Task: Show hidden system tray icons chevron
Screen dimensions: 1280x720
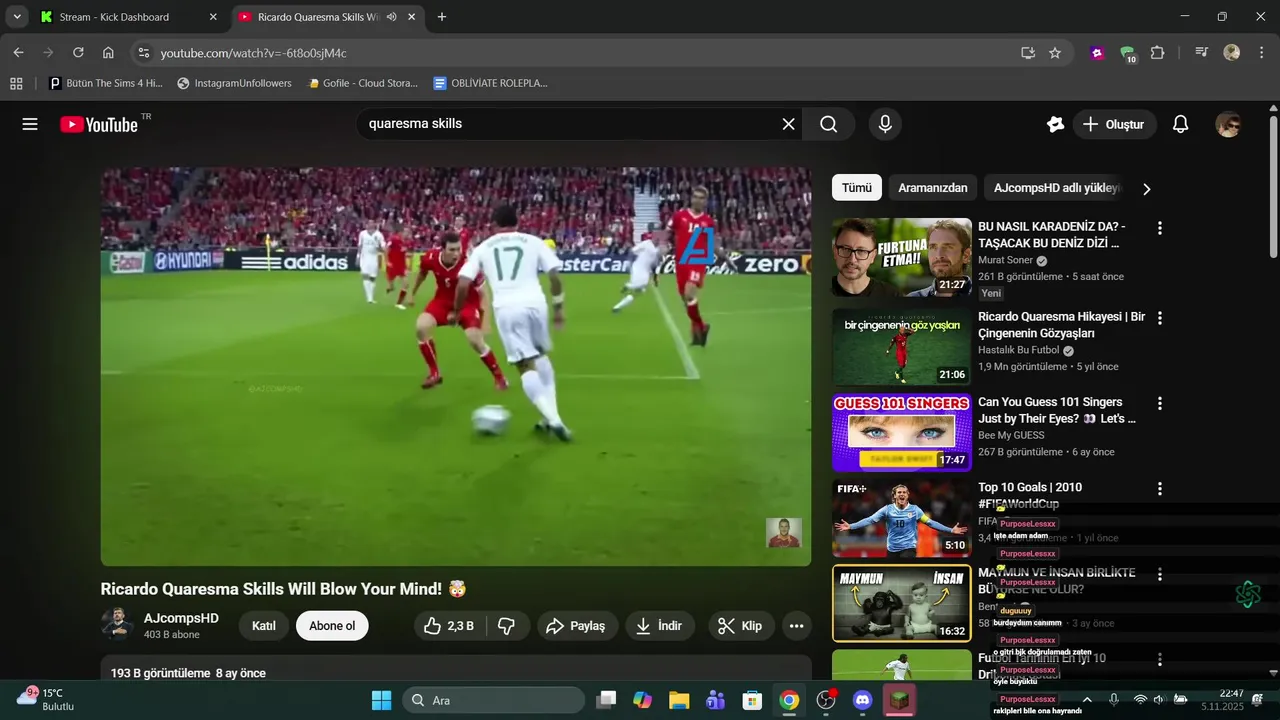Action: click(1087, 699)
